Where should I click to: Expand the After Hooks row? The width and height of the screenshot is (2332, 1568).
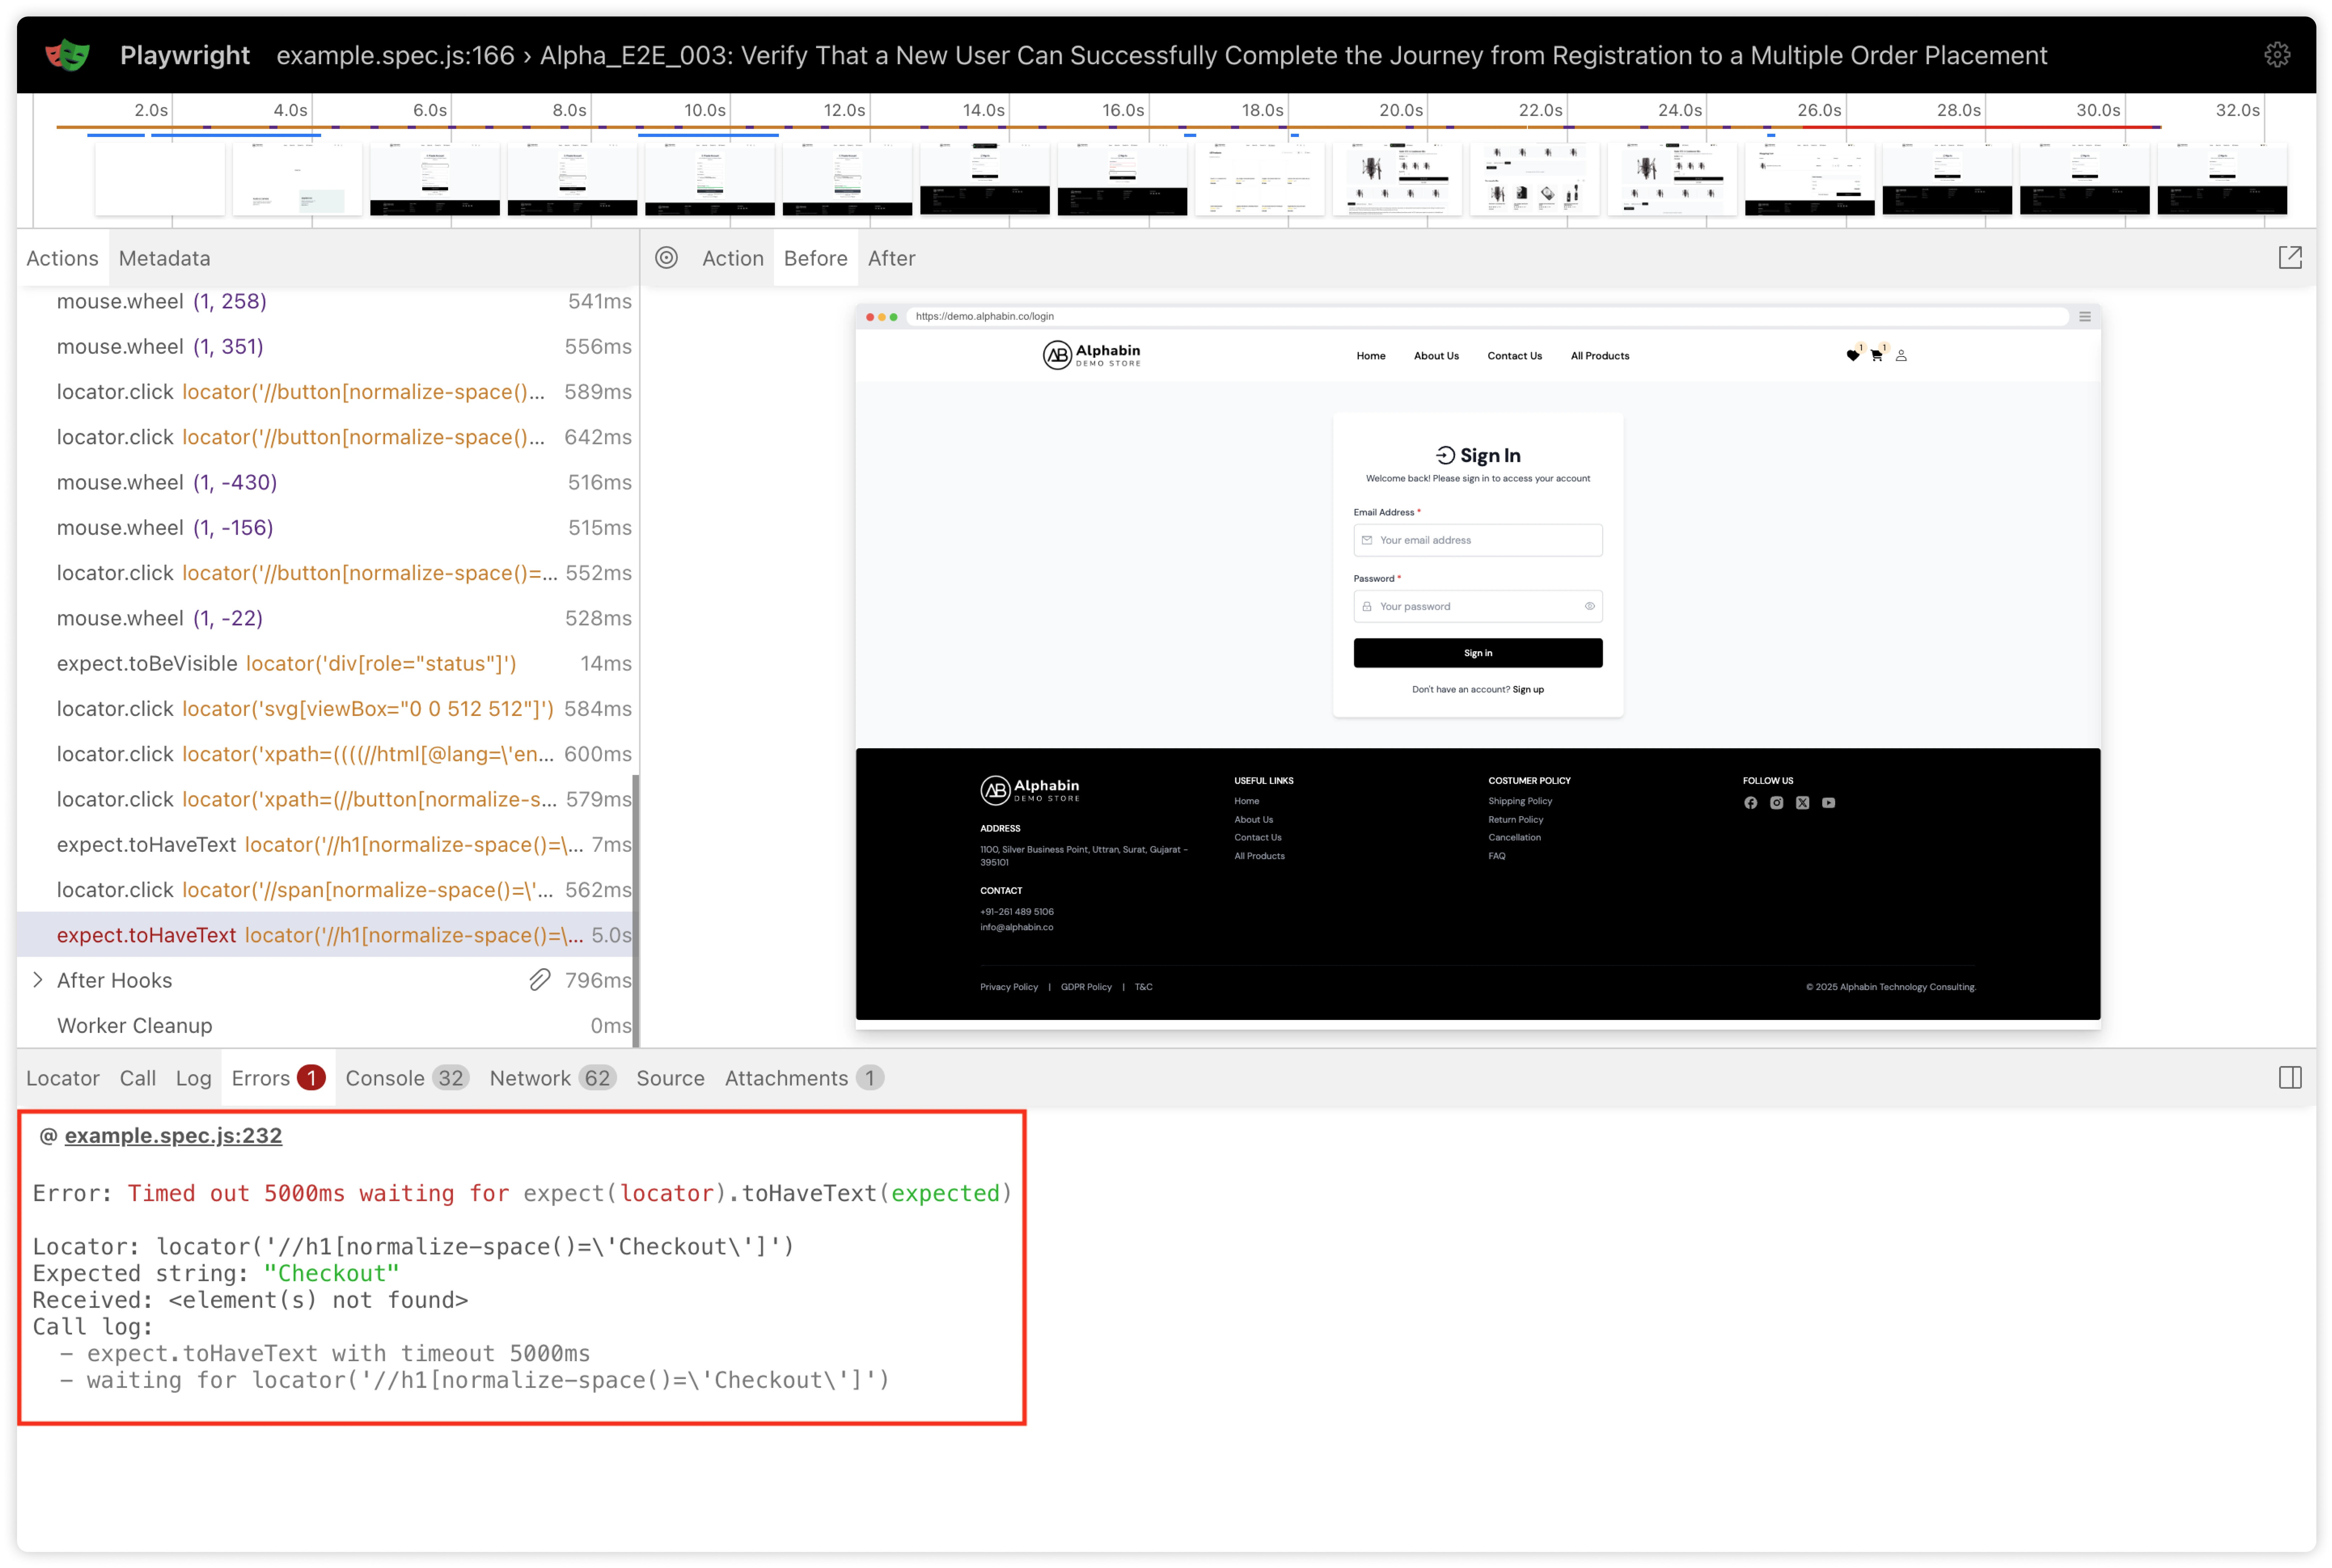(38, 980)
